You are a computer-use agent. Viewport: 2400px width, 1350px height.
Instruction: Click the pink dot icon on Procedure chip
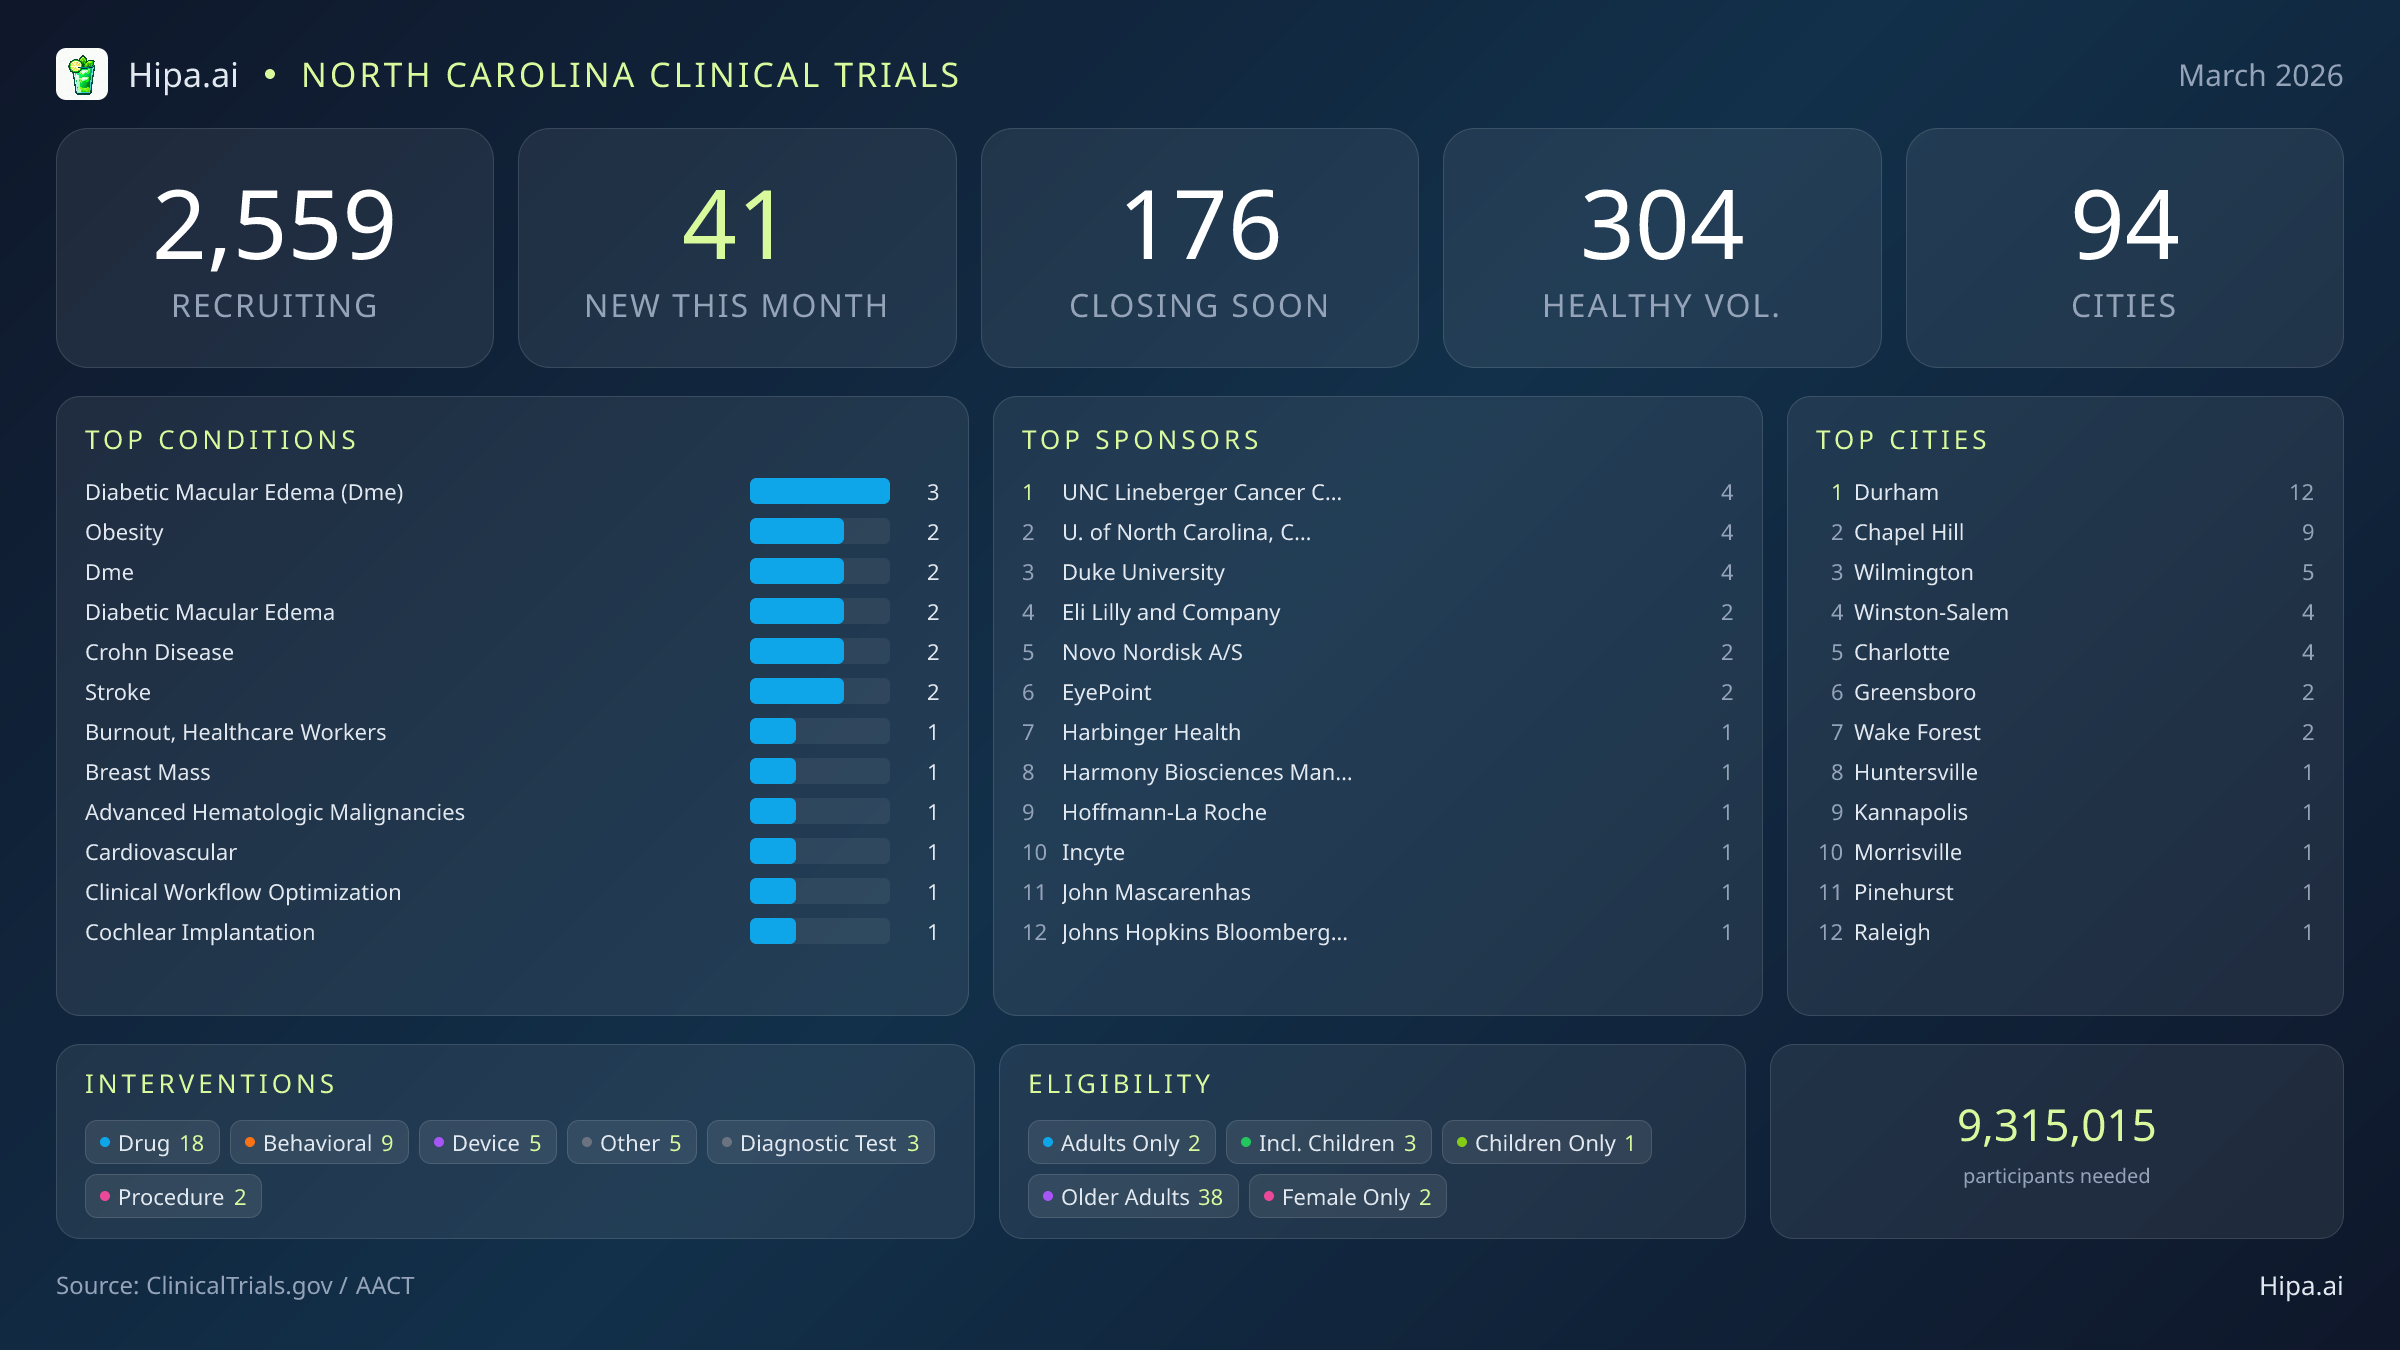click(105, 1196)
